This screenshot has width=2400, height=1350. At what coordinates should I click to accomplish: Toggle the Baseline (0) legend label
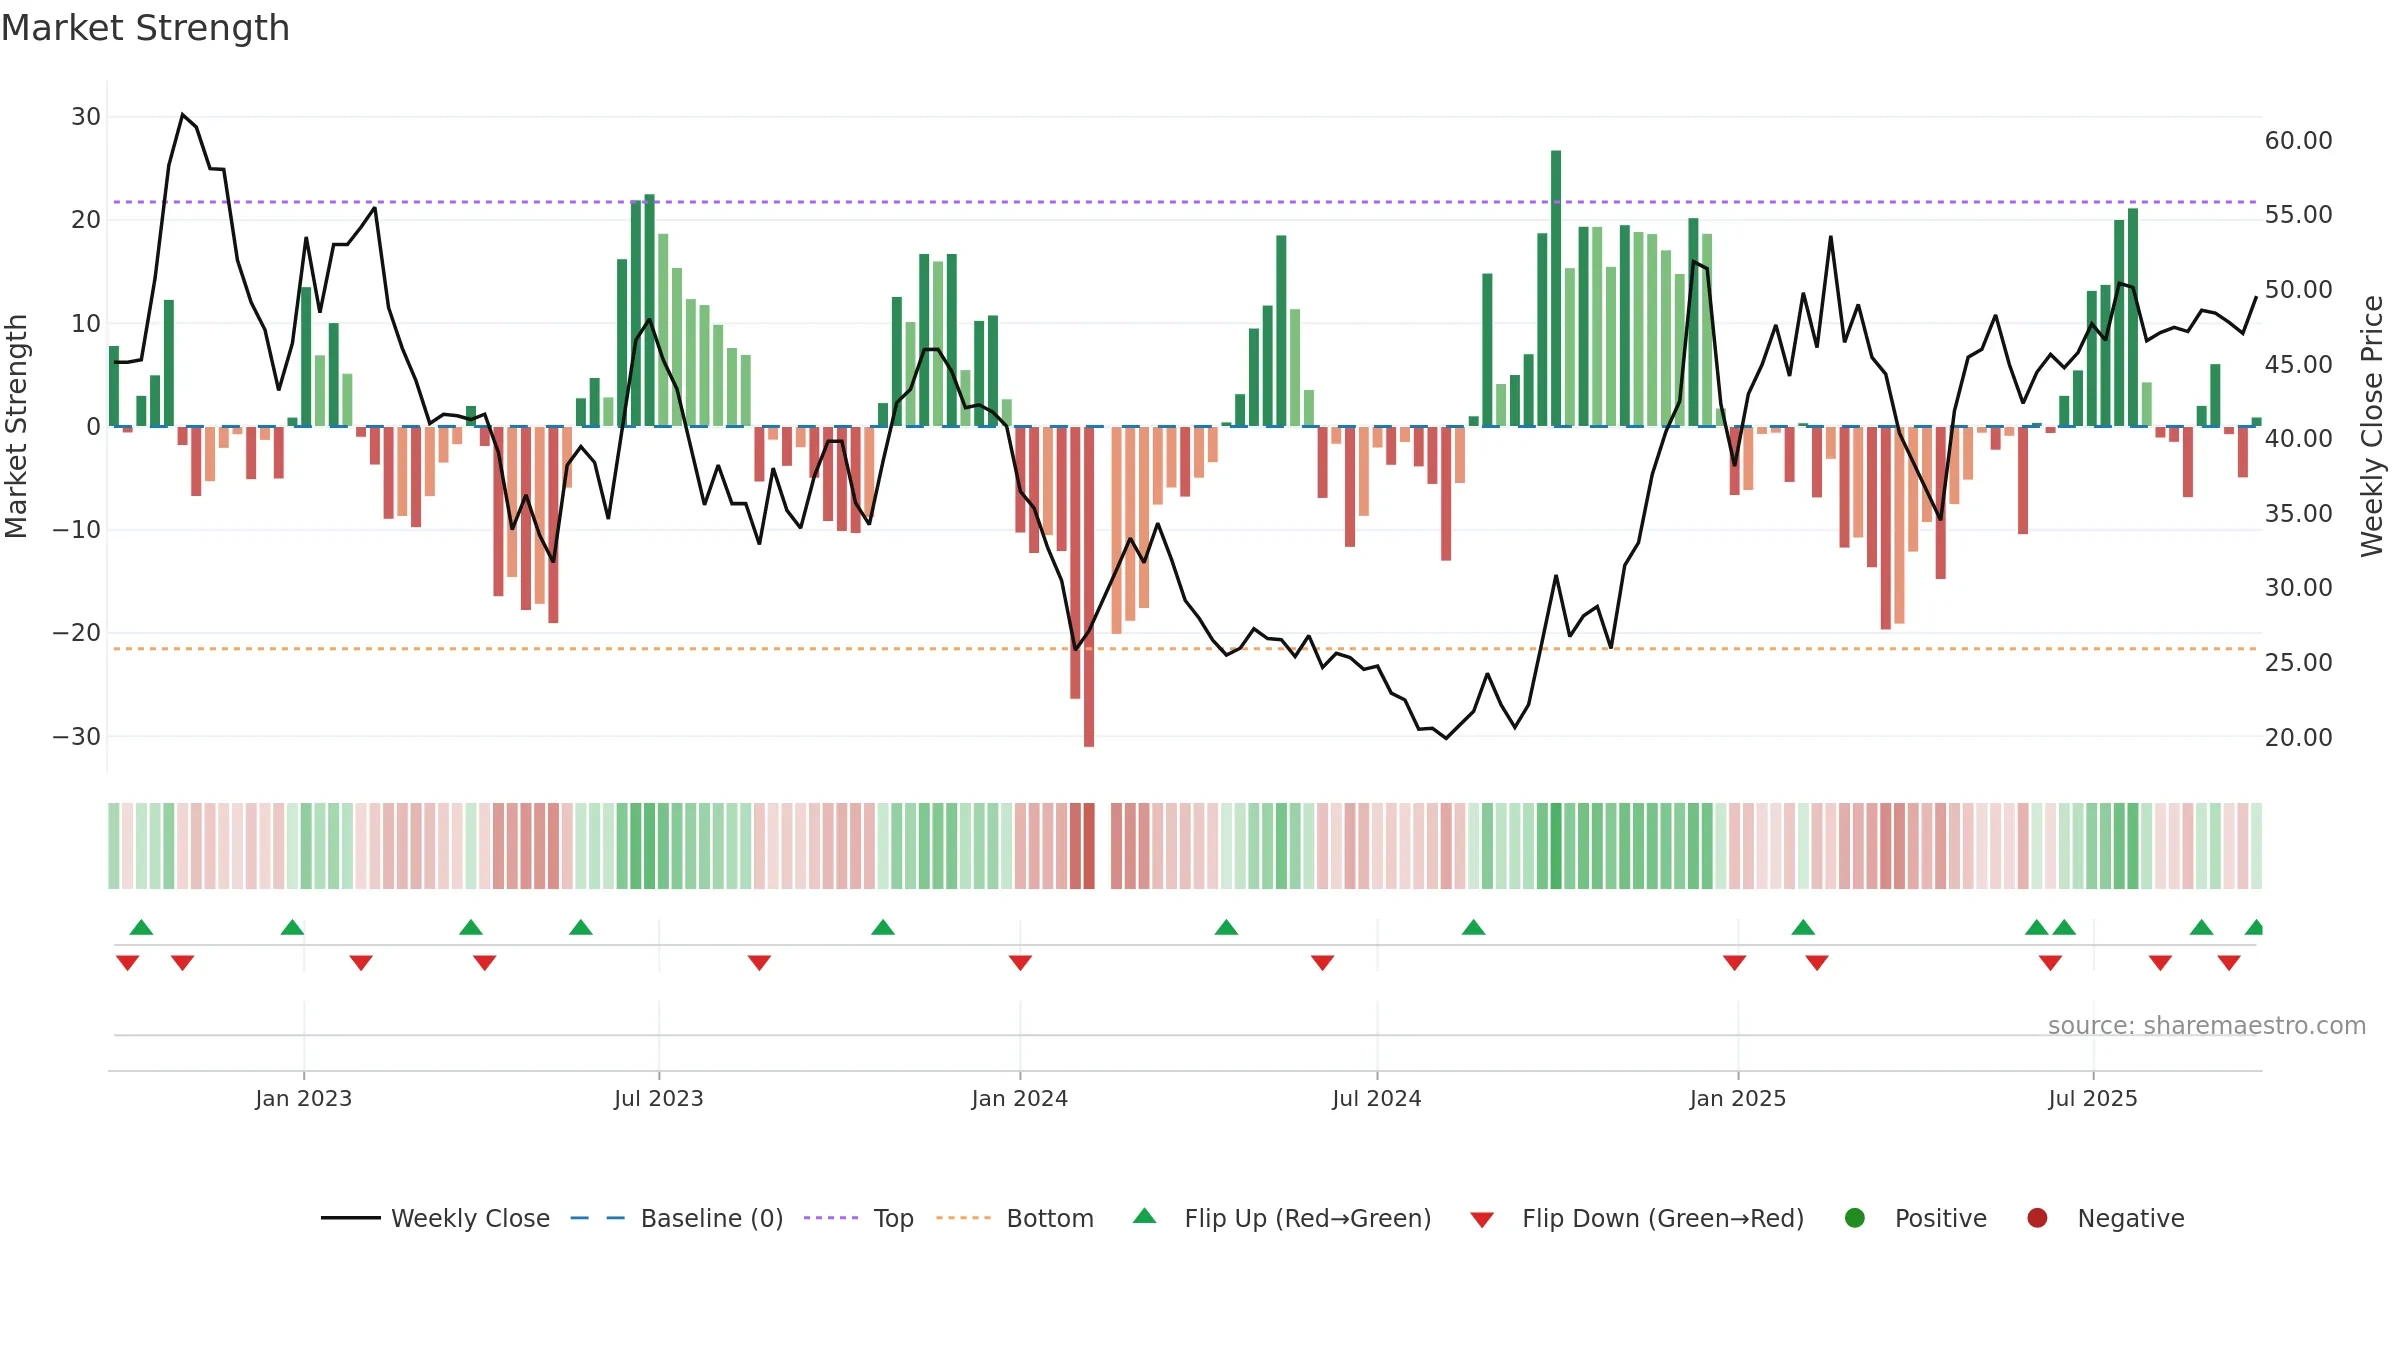(x=712, y=1219)
